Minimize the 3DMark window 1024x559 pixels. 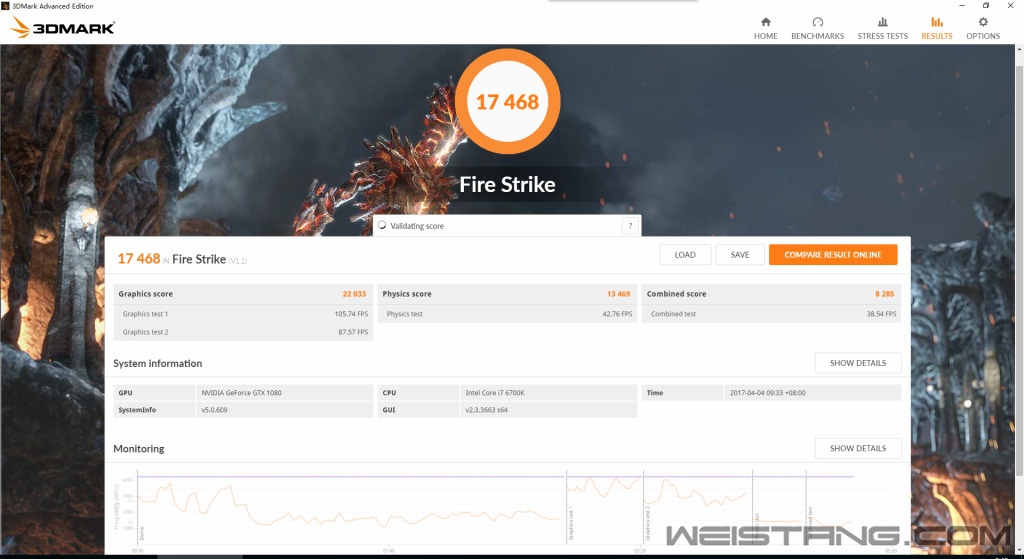pos(961,6)
